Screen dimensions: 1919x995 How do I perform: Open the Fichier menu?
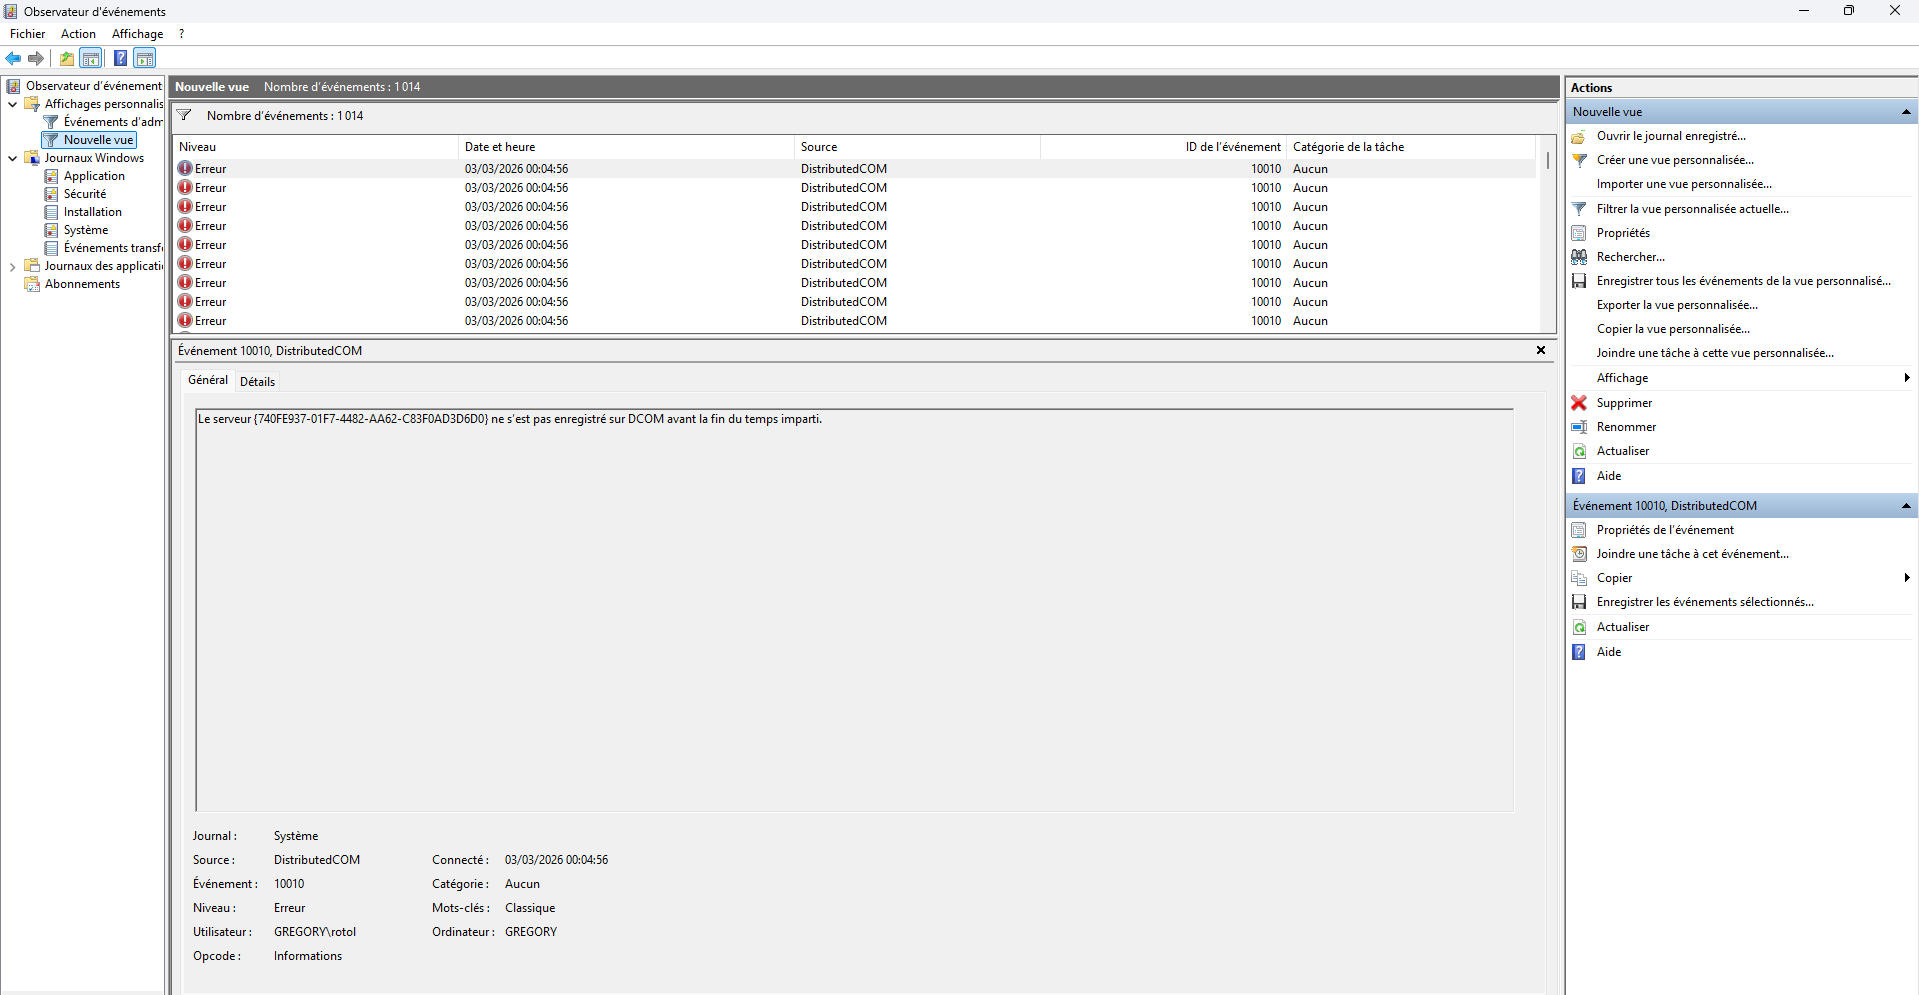pyautogui.click(x=28, y=34)
